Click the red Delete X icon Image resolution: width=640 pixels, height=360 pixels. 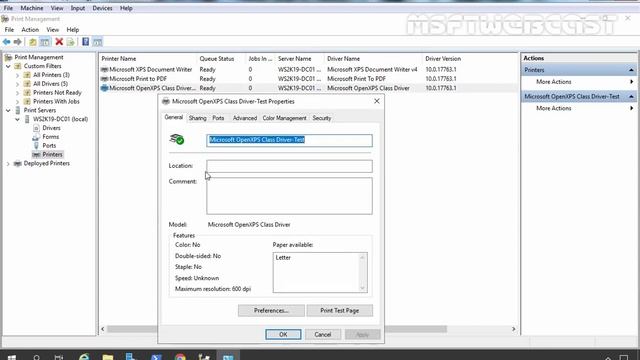[59, 42]
